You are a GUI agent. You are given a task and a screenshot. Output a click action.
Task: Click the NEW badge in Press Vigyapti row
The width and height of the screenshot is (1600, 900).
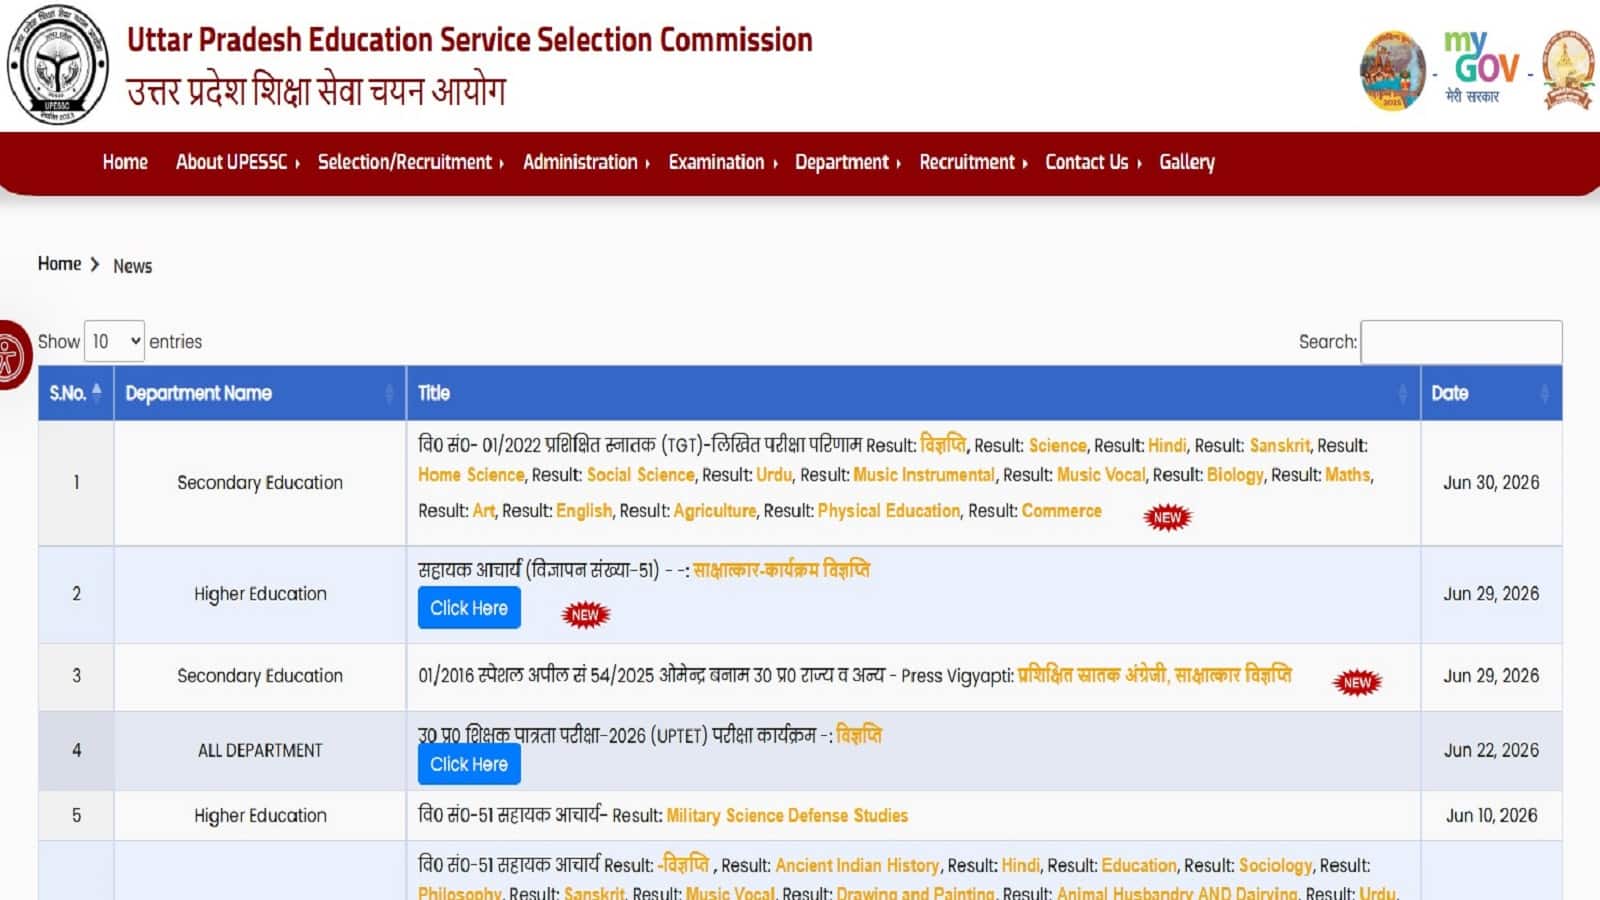(x=1357, y=682)
